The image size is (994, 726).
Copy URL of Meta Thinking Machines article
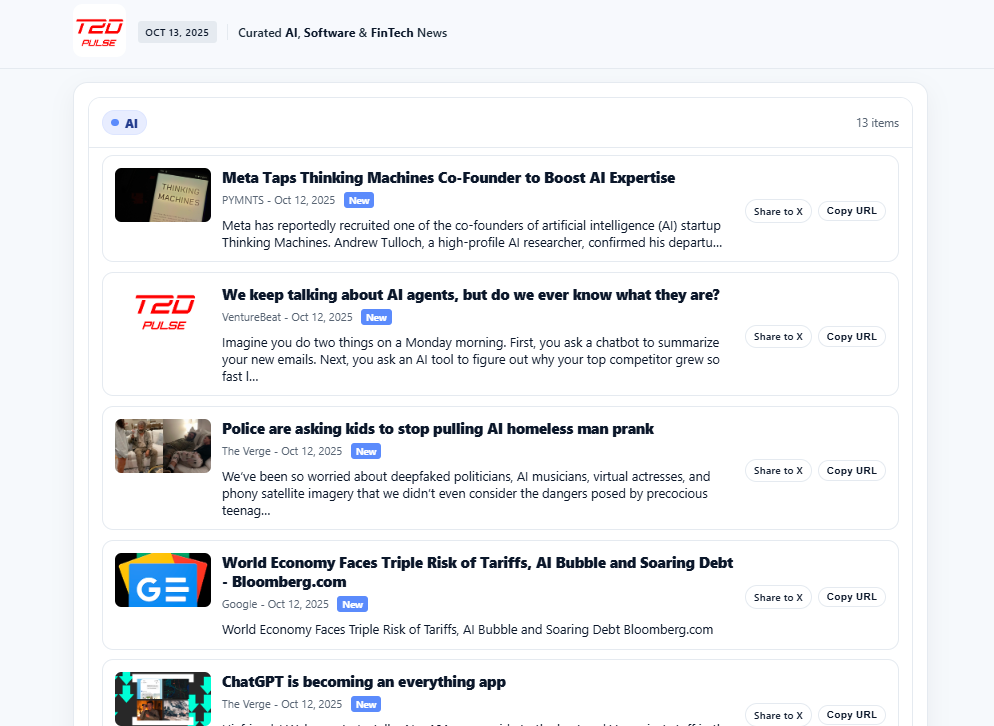click(x=851, y=211)
